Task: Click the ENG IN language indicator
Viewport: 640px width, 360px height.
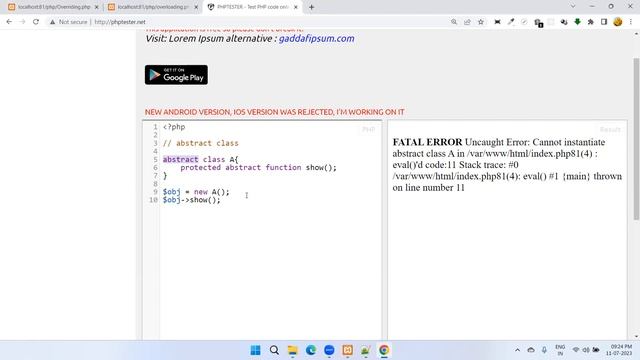Action: 560,350
